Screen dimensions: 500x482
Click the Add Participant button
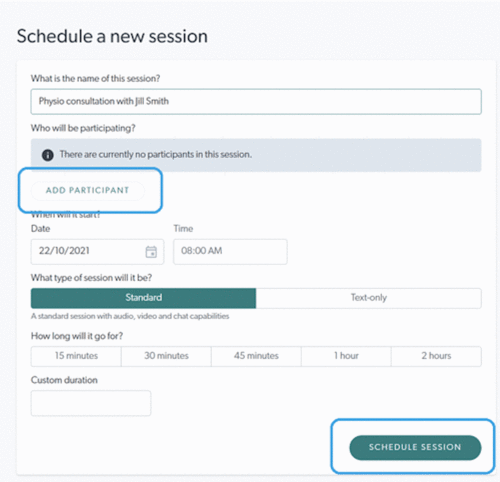88,191
